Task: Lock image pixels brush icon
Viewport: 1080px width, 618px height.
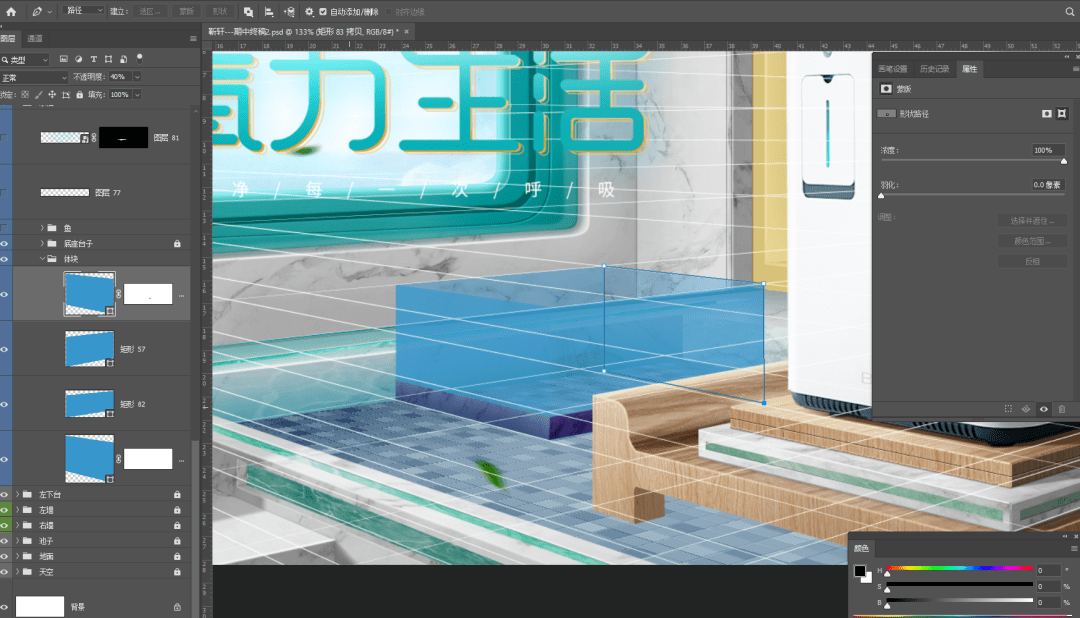Action: [x=39, y=94]
